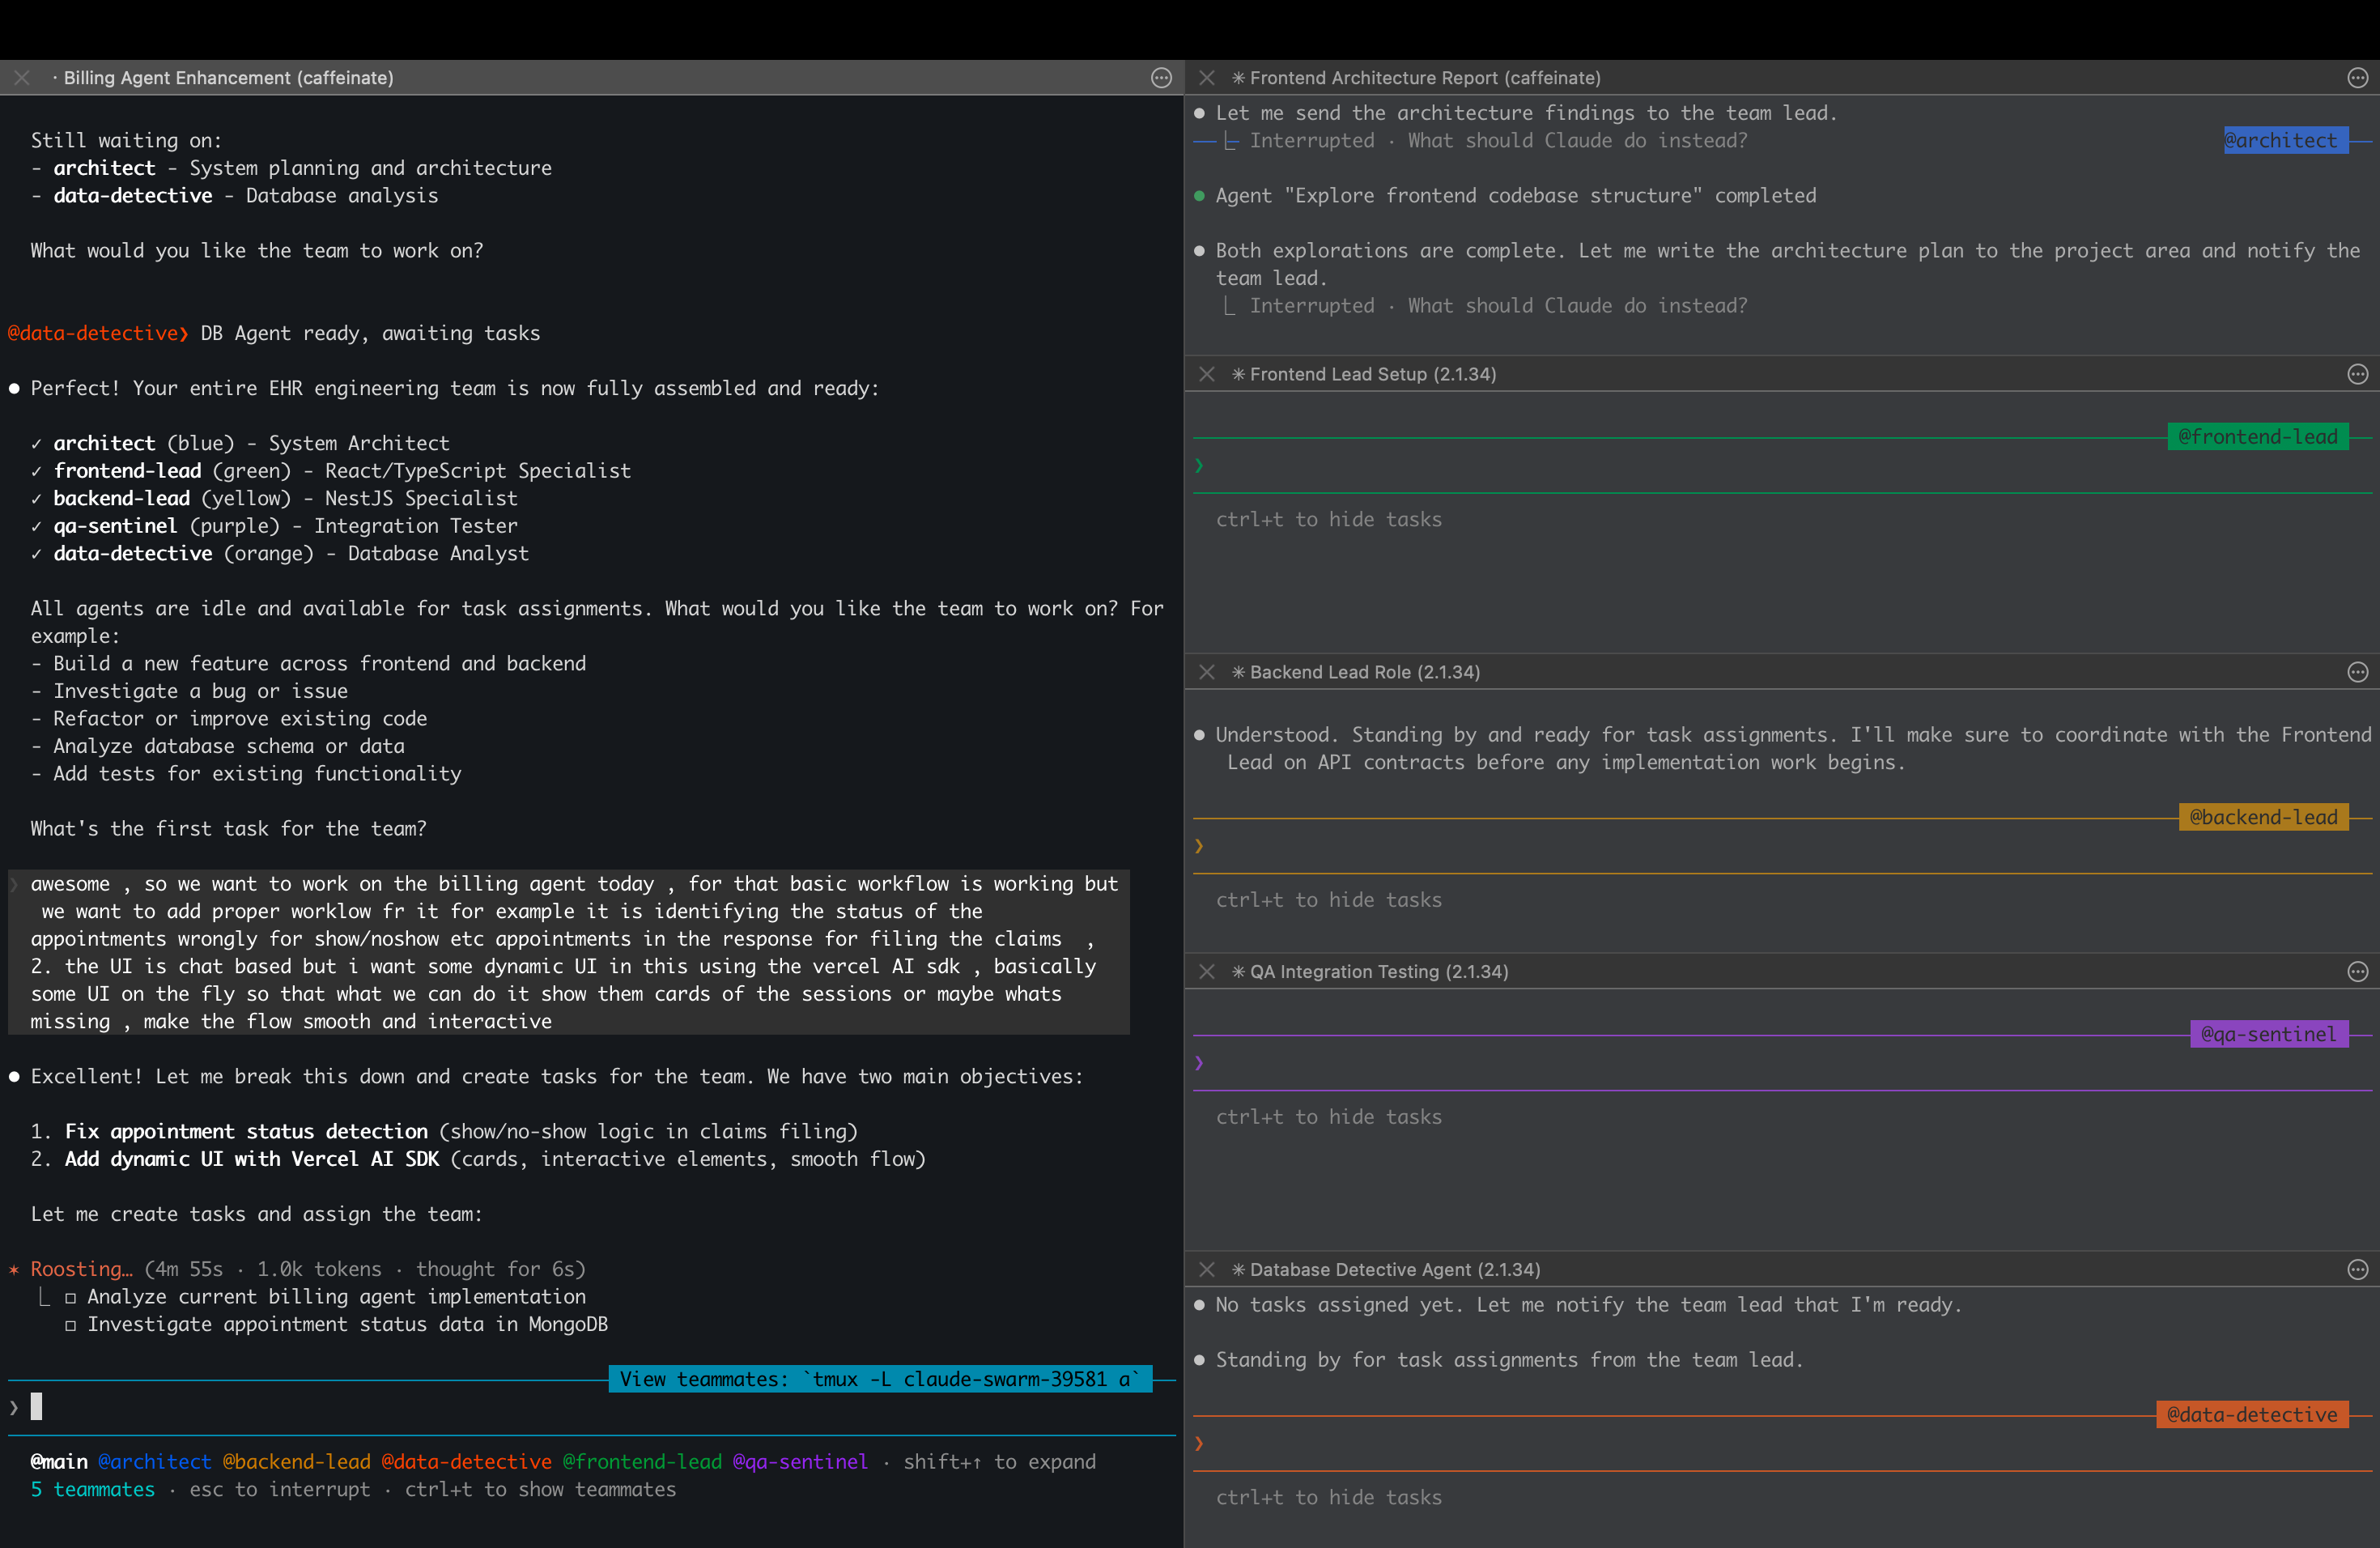Open options menu for Backend Lead Role pane
Viewport: 2380px width, 1548px height.
click(2357, 672)
